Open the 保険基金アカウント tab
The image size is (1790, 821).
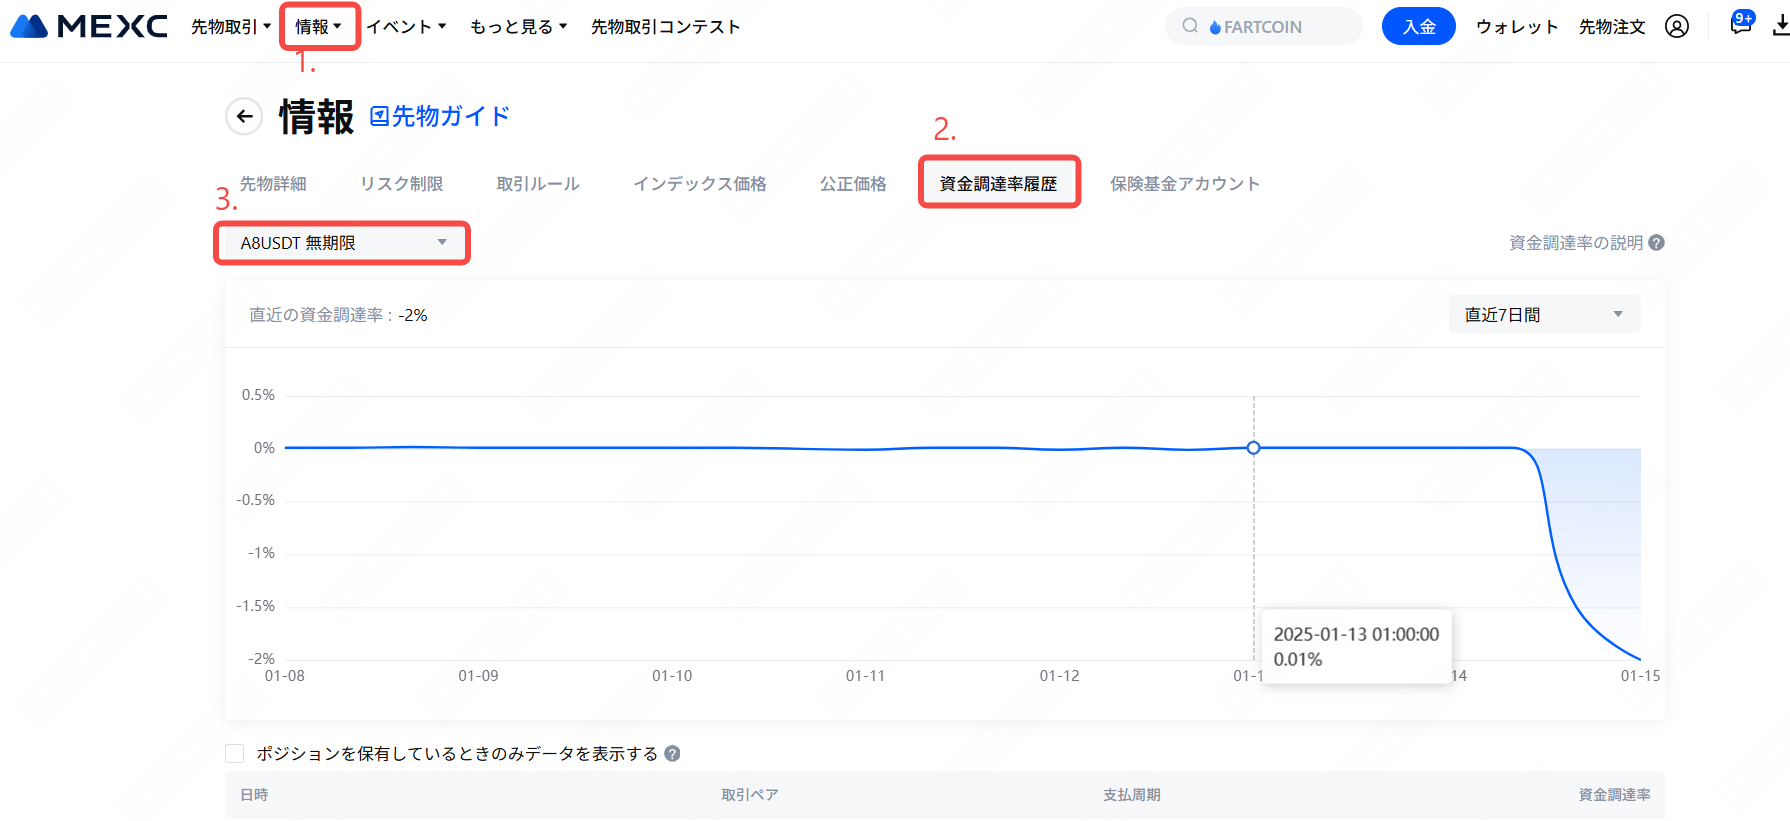[x=1184, y=184]
